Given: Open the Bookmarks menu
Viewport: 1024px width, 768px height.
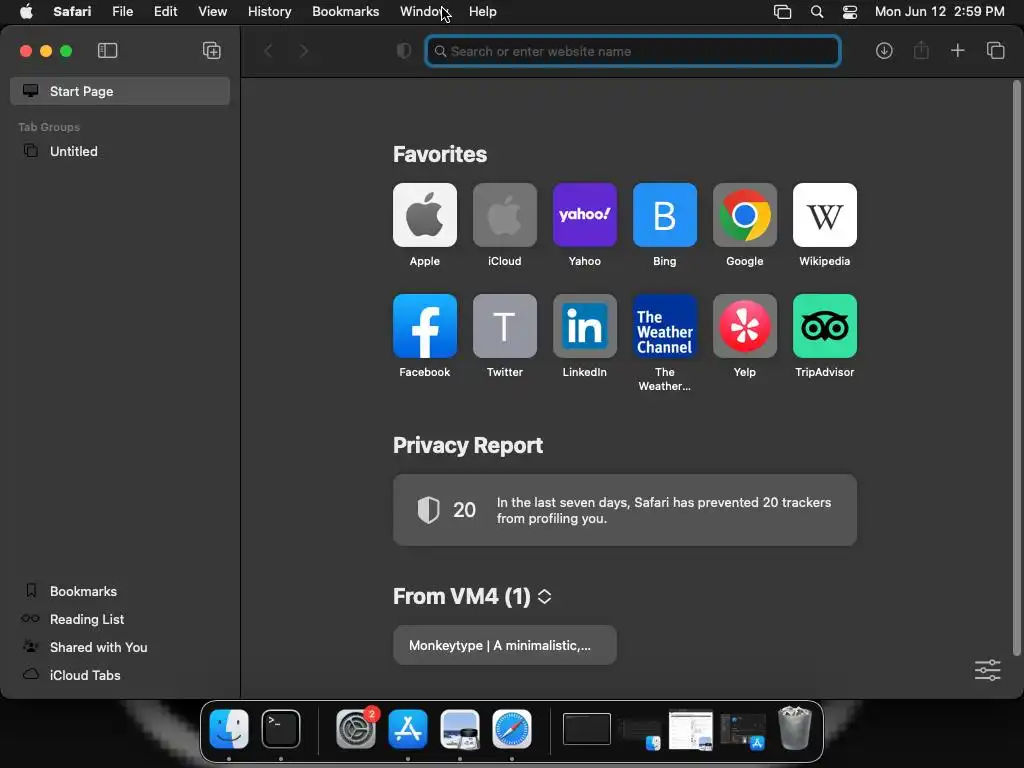Looking at the screenshot, I should (345, 12).
